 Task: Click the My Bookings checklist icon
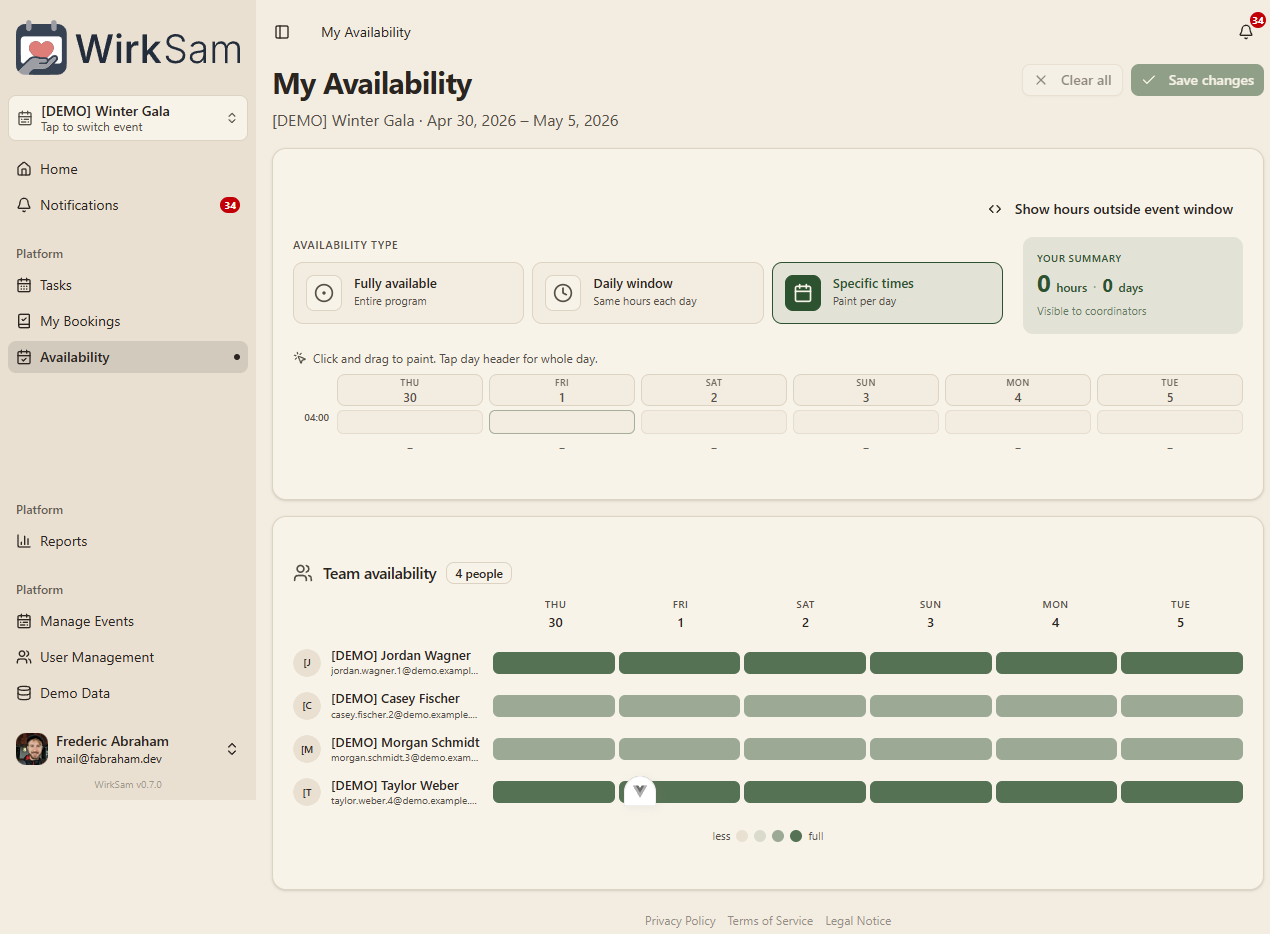click(x=24, y=321)
